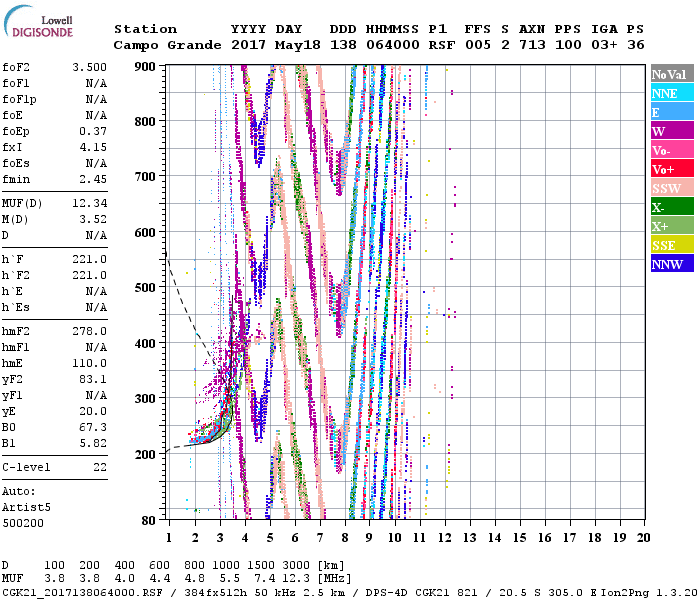This screenshot has width=700, height=600.
Task: Click the hmF2 value 278.0
Action: point(89,331)
